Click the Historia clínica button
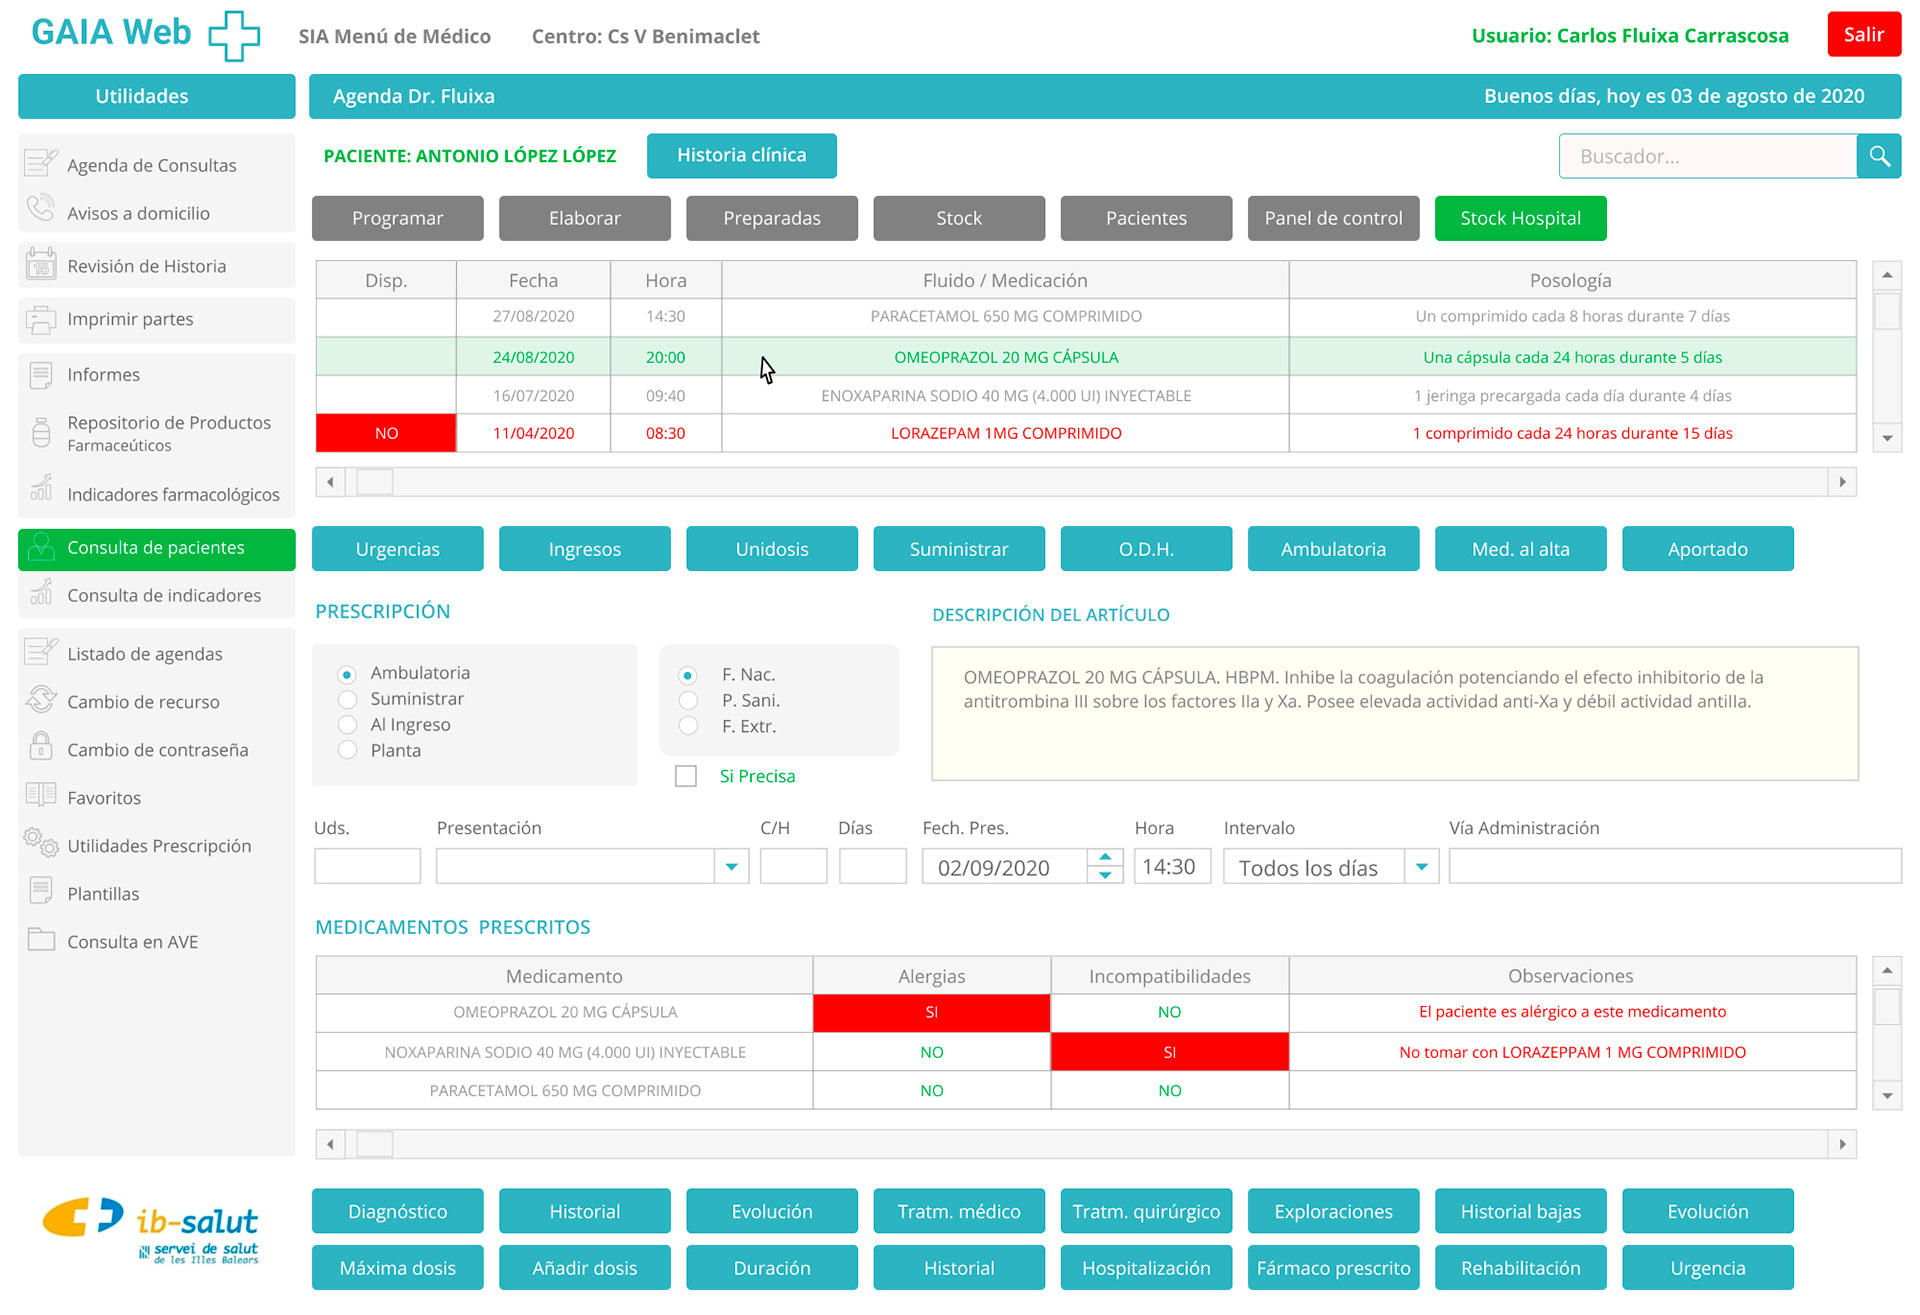The width and height of the screenshot is (1920, 1315). tap(741, 155)
